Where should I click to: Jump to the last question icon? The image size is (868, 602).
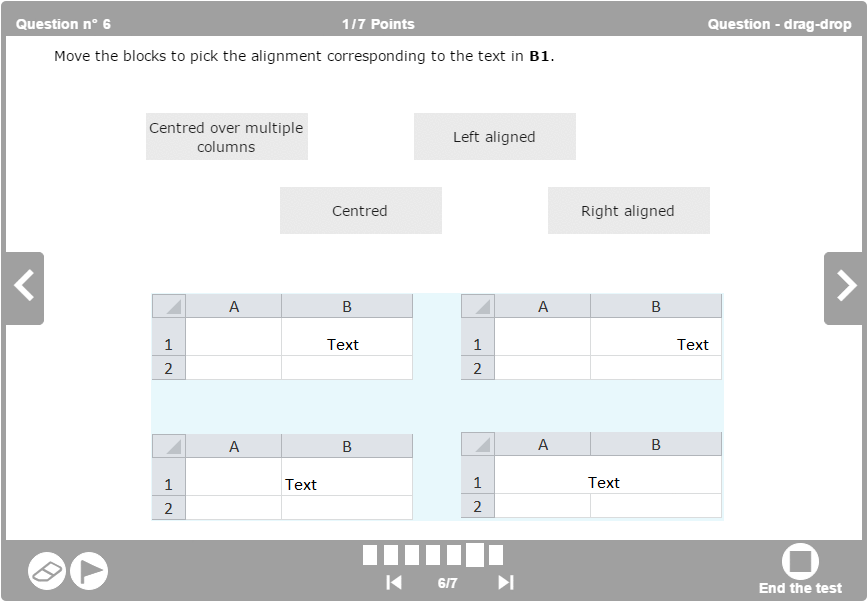point(506,583)
